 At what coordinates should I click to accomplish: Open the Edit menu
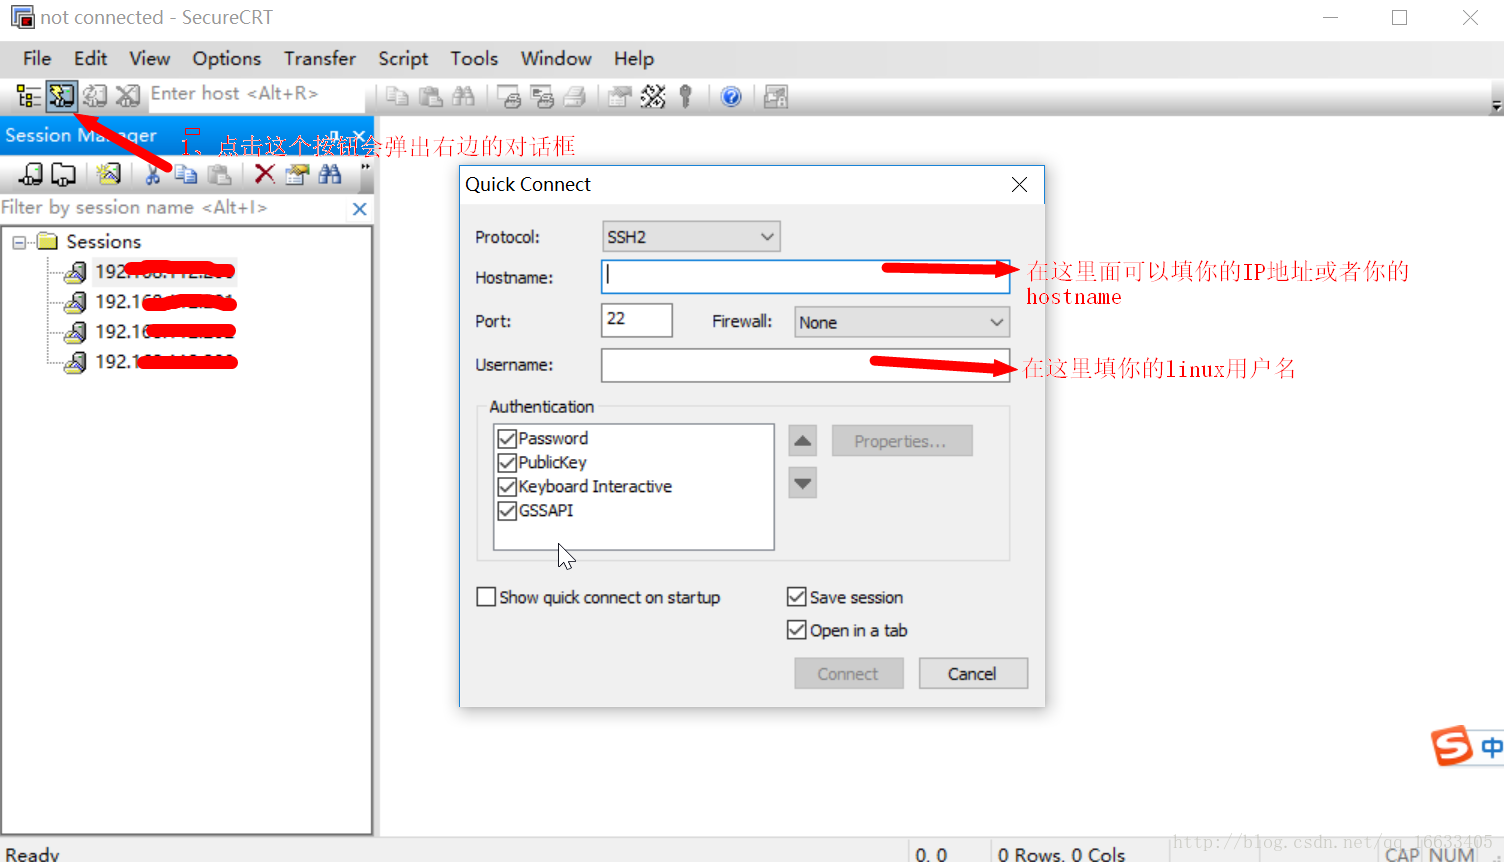[90, 59]
